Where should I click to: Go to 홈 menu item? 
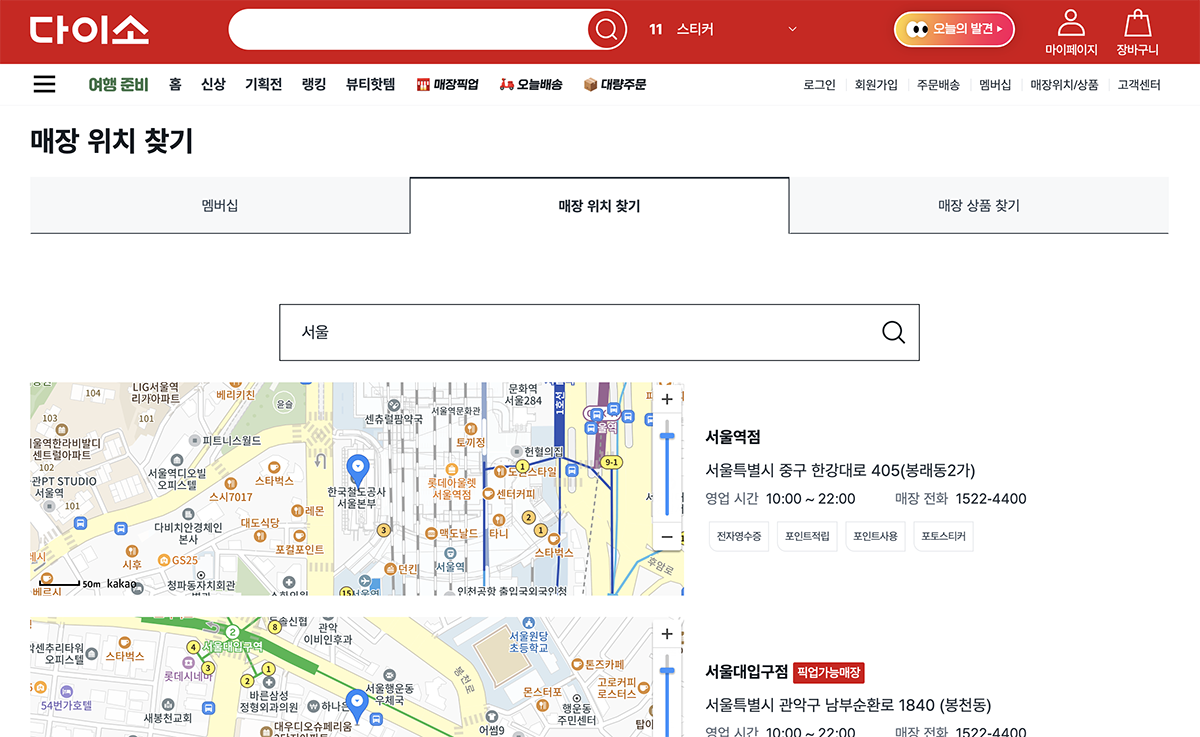point(175,84)
